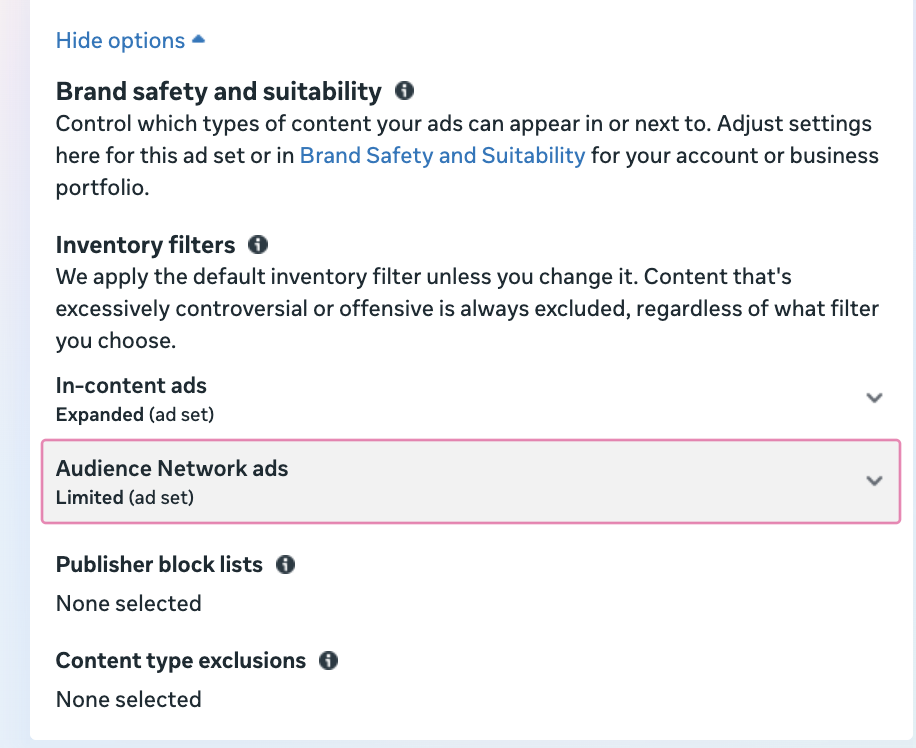The height and width of the screenshot is (748, 916).
Task: Open the Inventory filters info tooltip icon
Action: point(258,244)
